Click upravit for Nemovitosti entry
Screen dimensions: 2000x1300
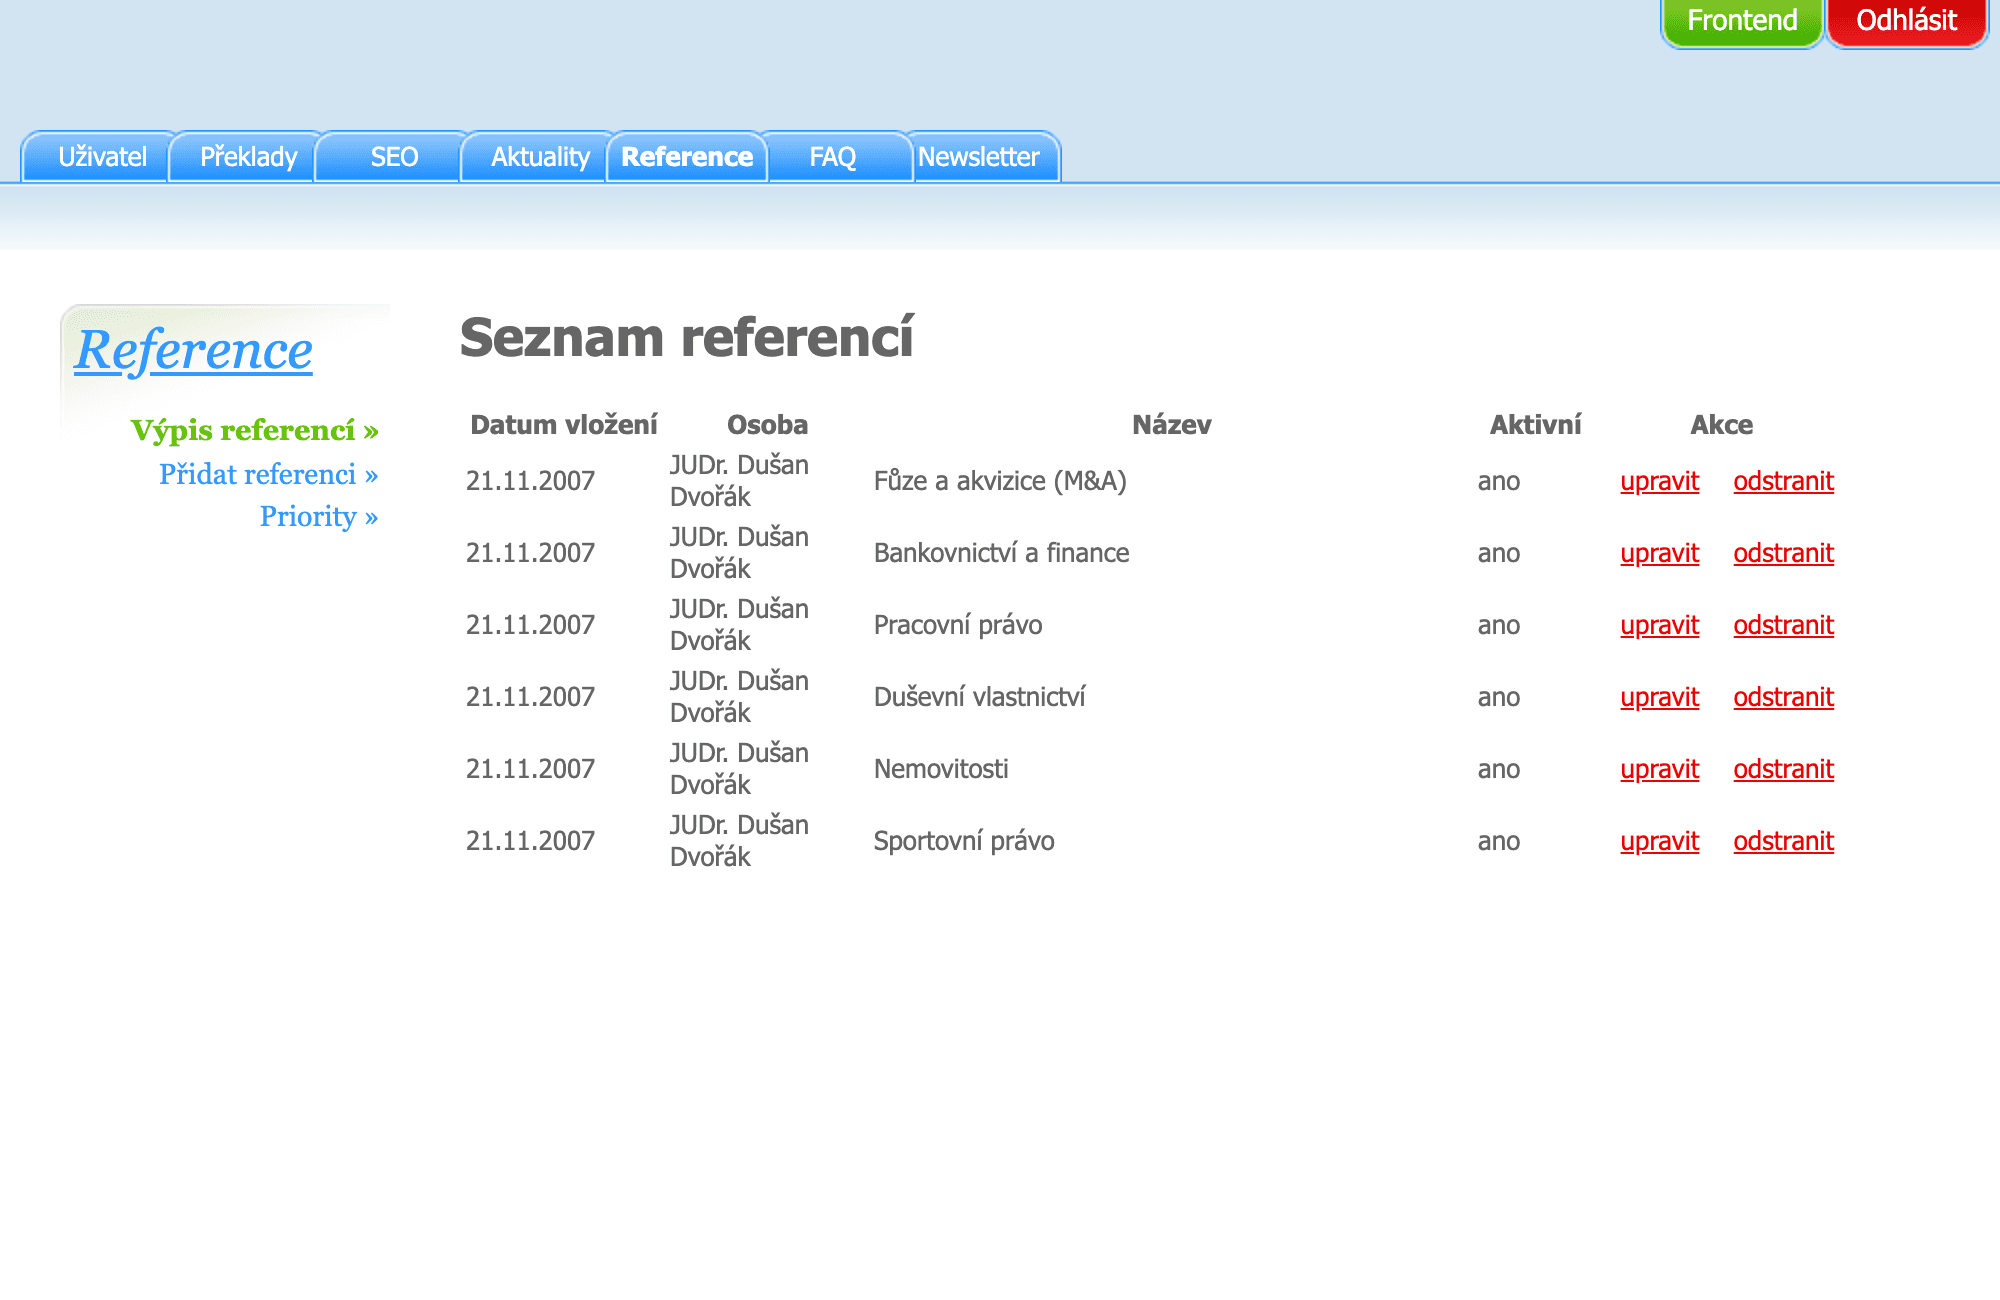click(x=1662, y=768)
